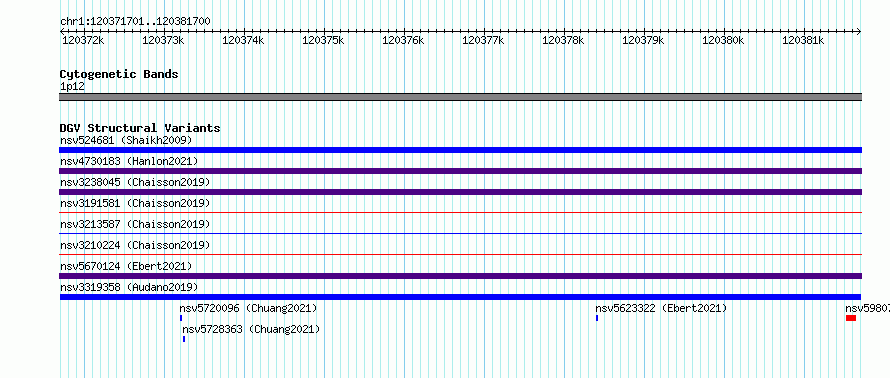Open variant label nsv4730183 (Hanlon2021)

click(129, 161)
